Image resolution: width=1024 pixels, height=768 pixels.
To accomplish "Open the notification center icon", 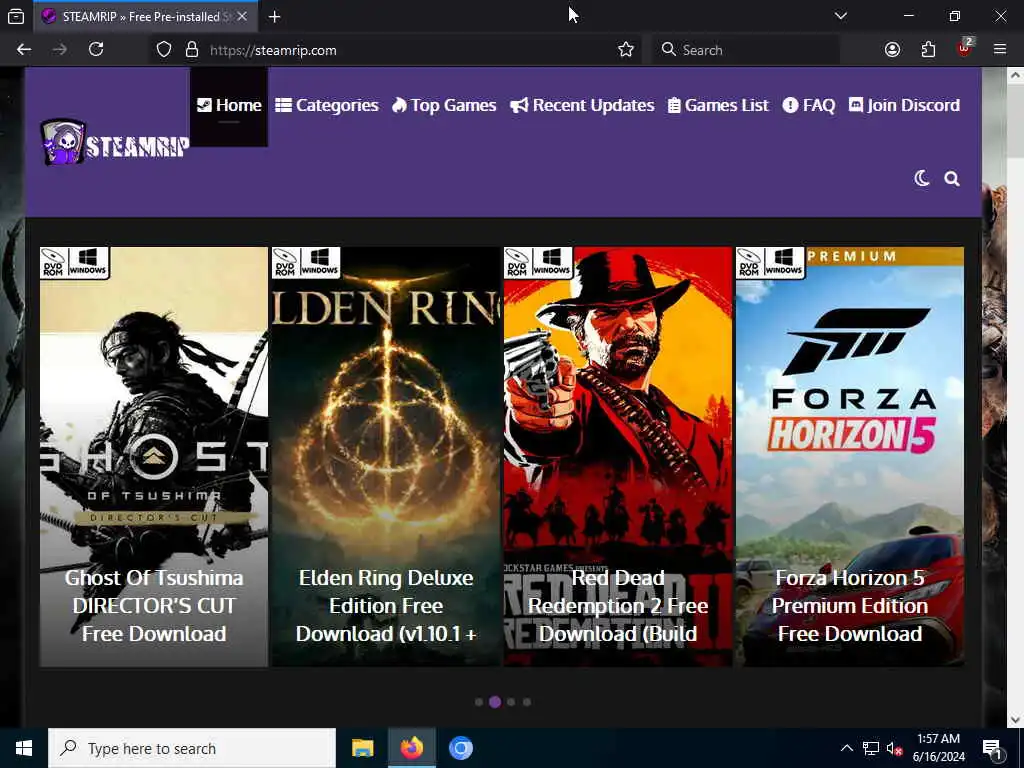I will point(993,748).
